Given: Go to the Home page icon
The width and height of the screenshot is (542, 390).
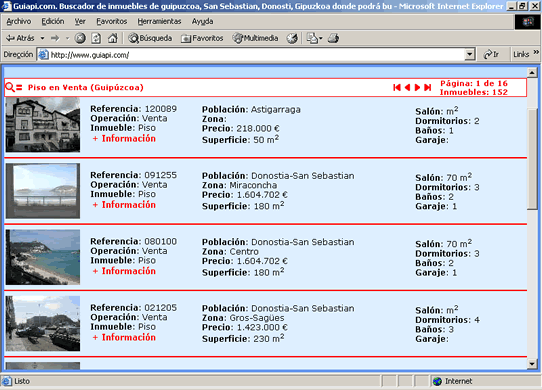Looking at the screenshot, I should point(113,38).
